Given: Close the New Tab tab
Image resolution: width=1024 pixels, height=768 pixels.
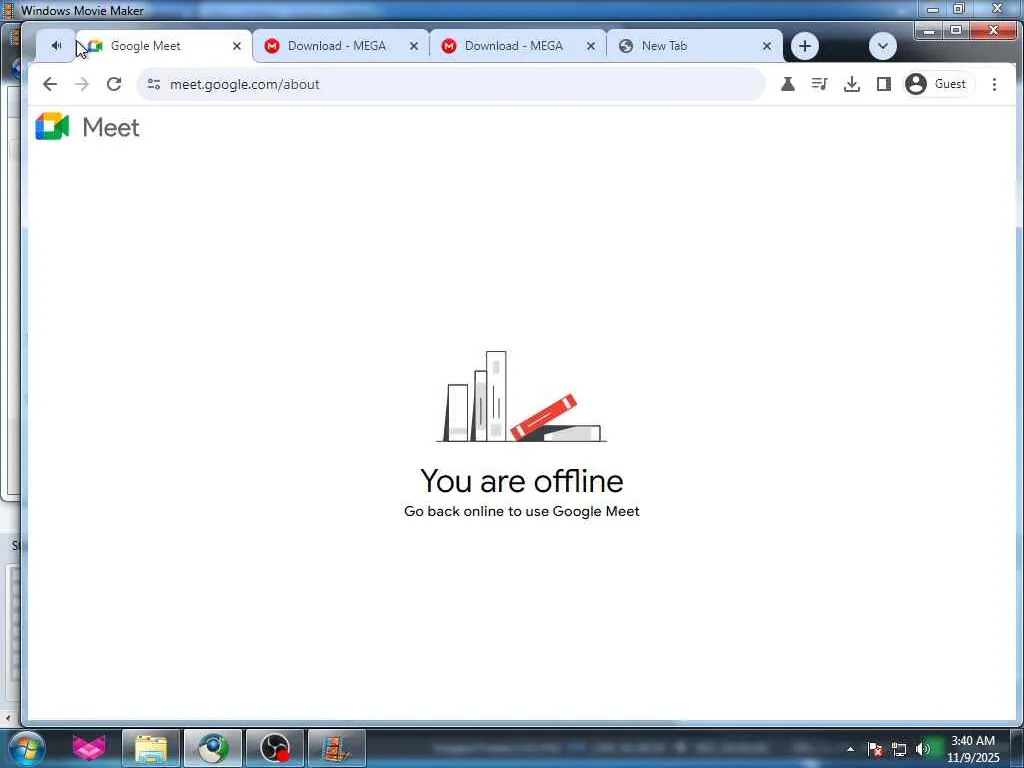Looking at the screenshot, I should [767, 46].
